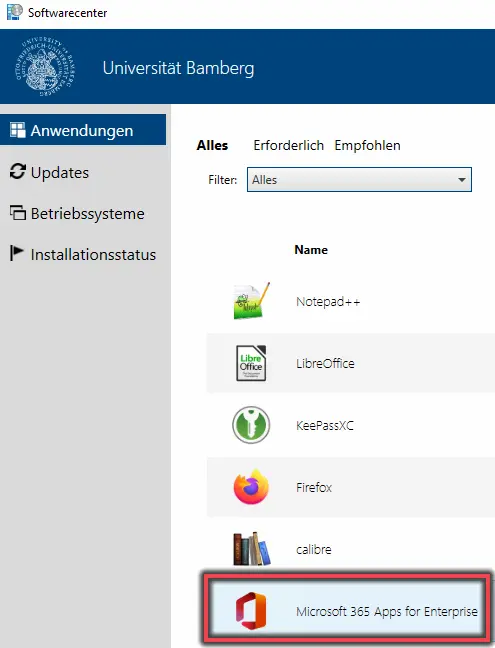
Task: Click the Notepad++ application icon
Action: (x=252, y=301)
